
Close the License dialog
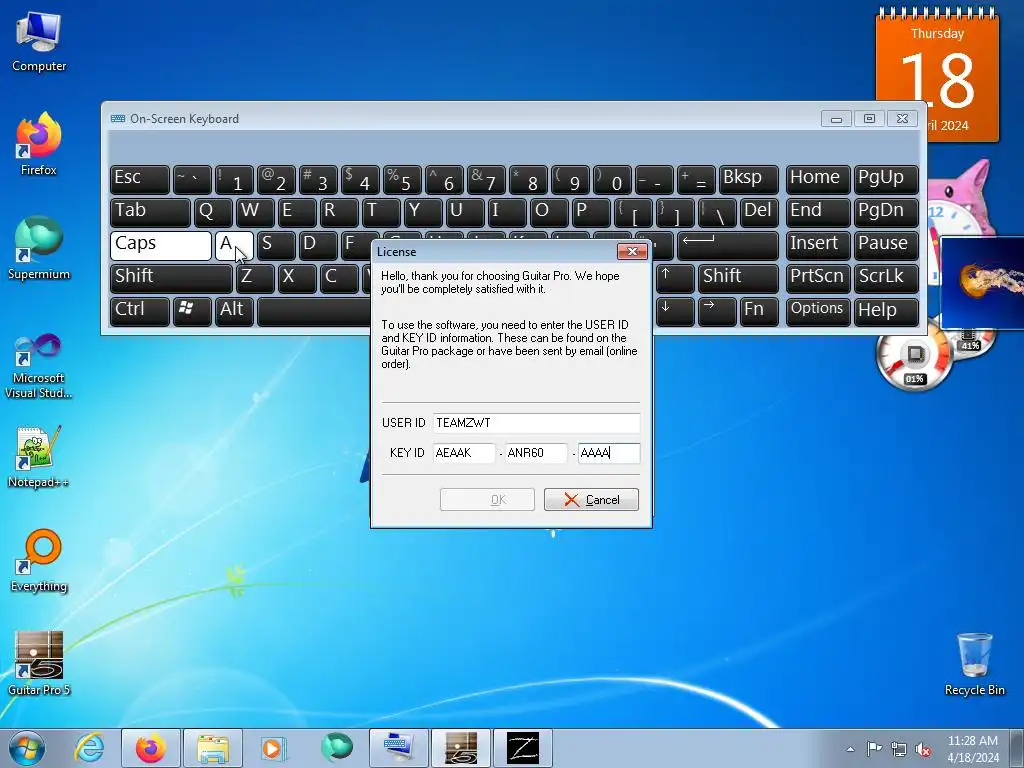coord(632,251)
